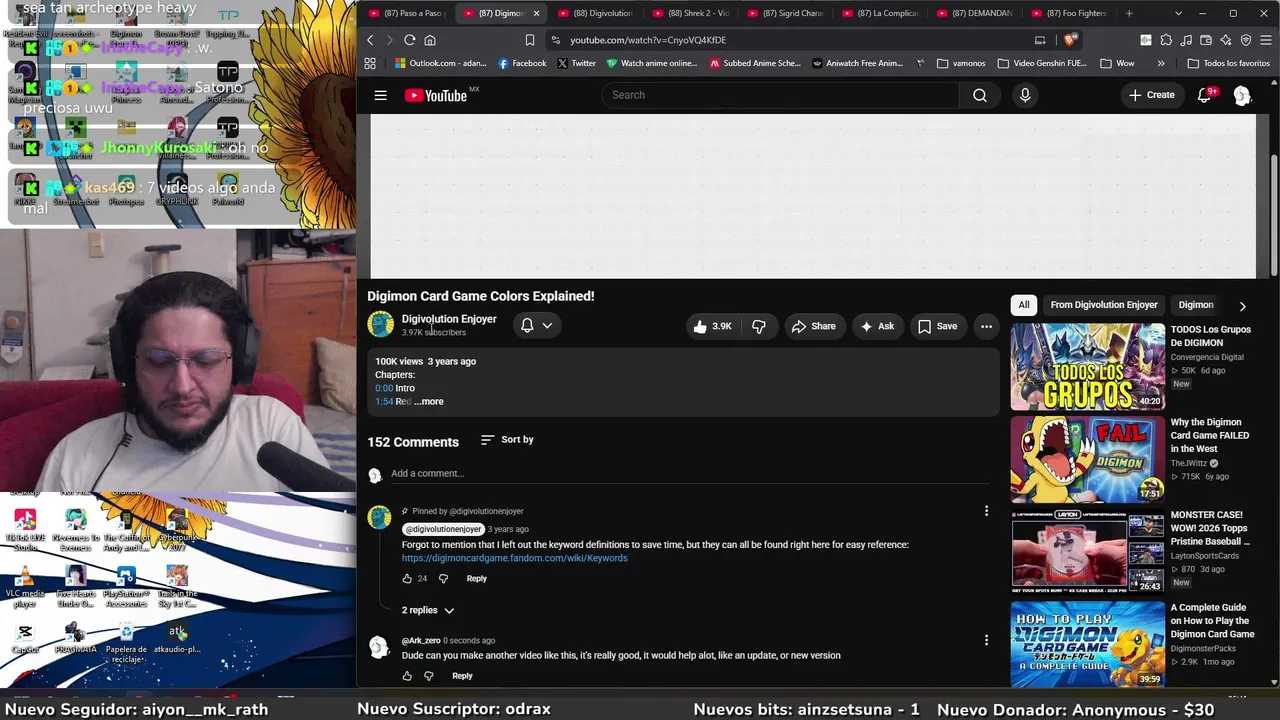Screen dimensions: 1280x720
Task: Bookmark this page with the bookmark icon
Action: pos(530,40)
